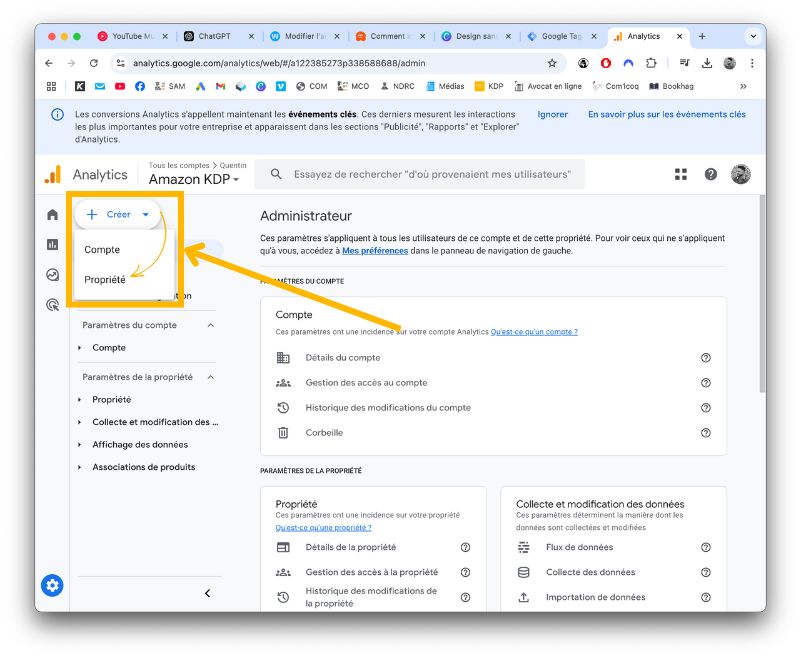Open the Google apps grid icon
The image size is (801, 658).
[x=680, y=174]
